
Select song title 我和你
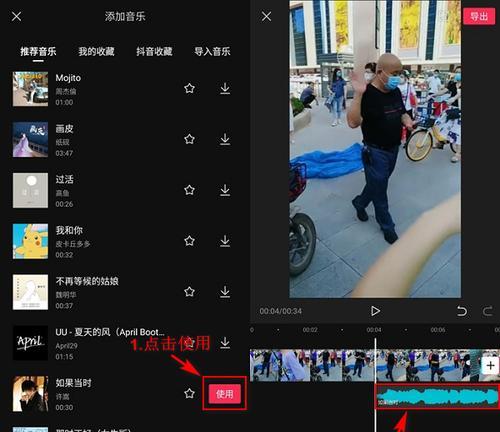69,230
